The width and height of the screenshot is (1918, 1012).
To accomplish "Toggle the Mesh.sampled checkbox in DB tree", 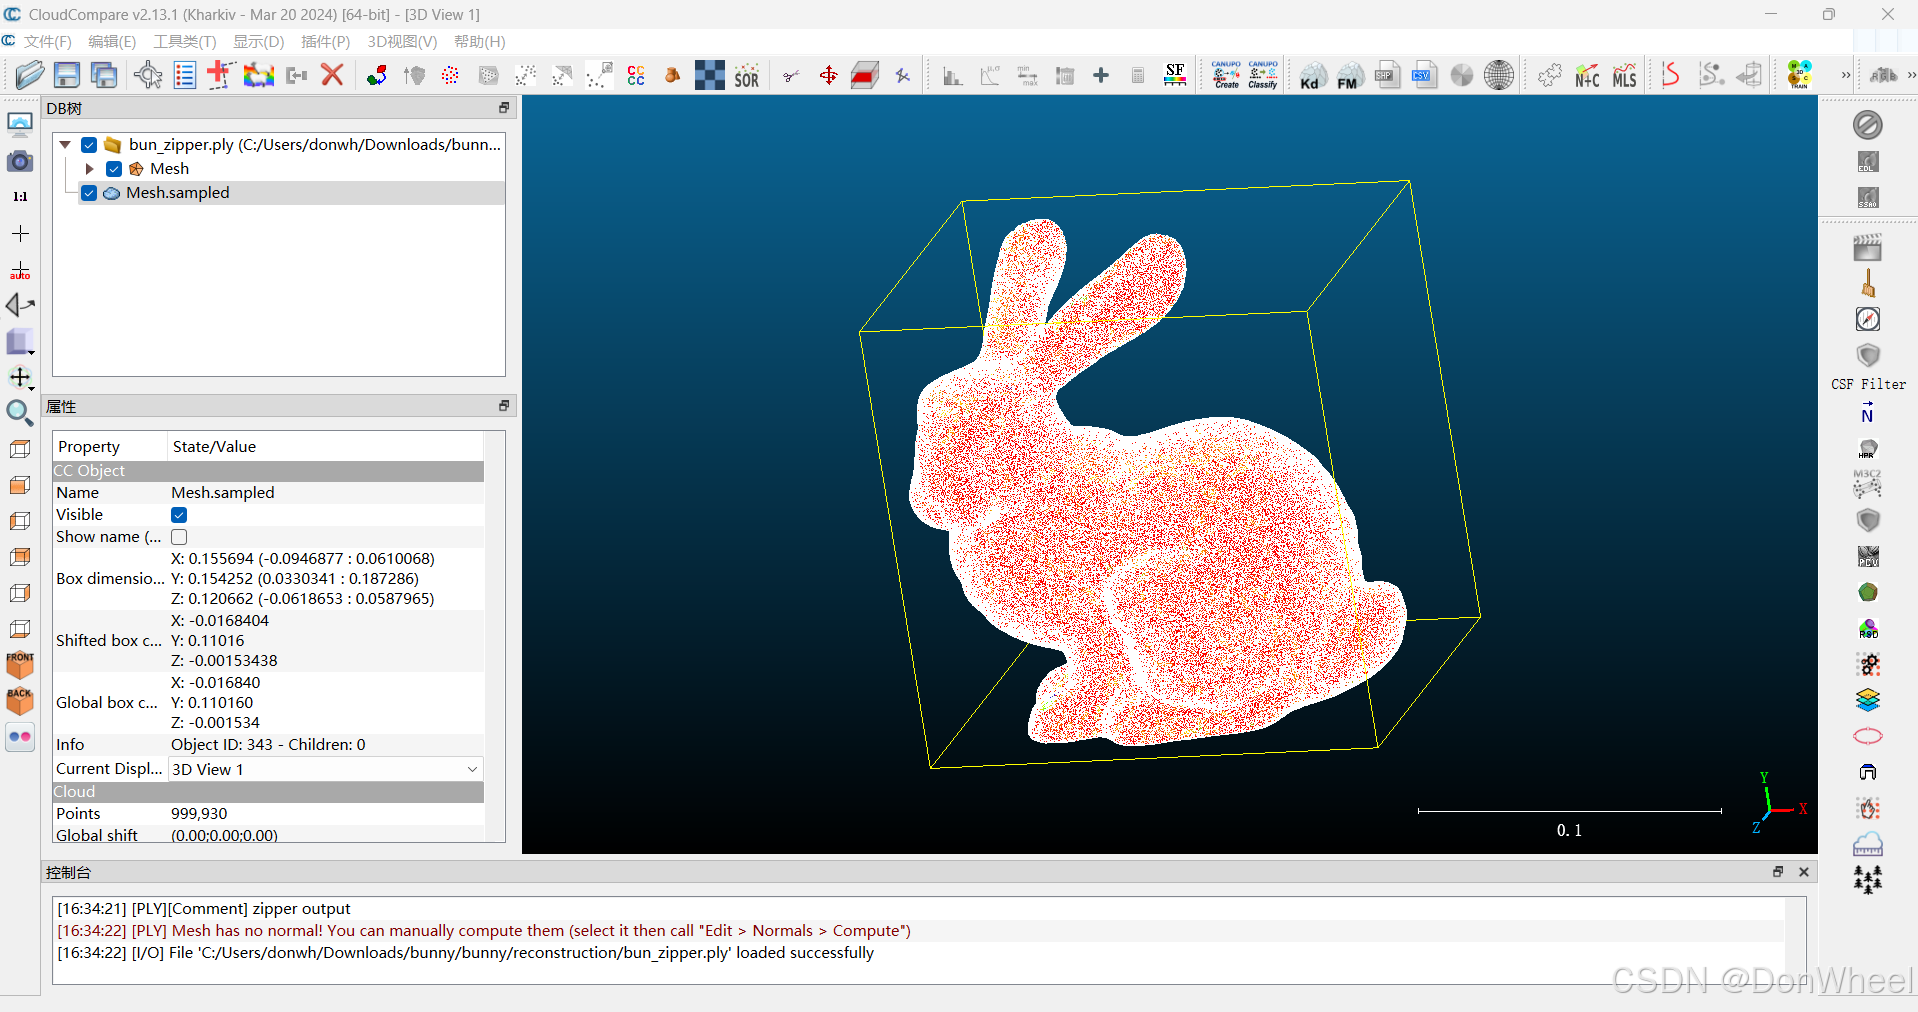I will pos(89,193).
